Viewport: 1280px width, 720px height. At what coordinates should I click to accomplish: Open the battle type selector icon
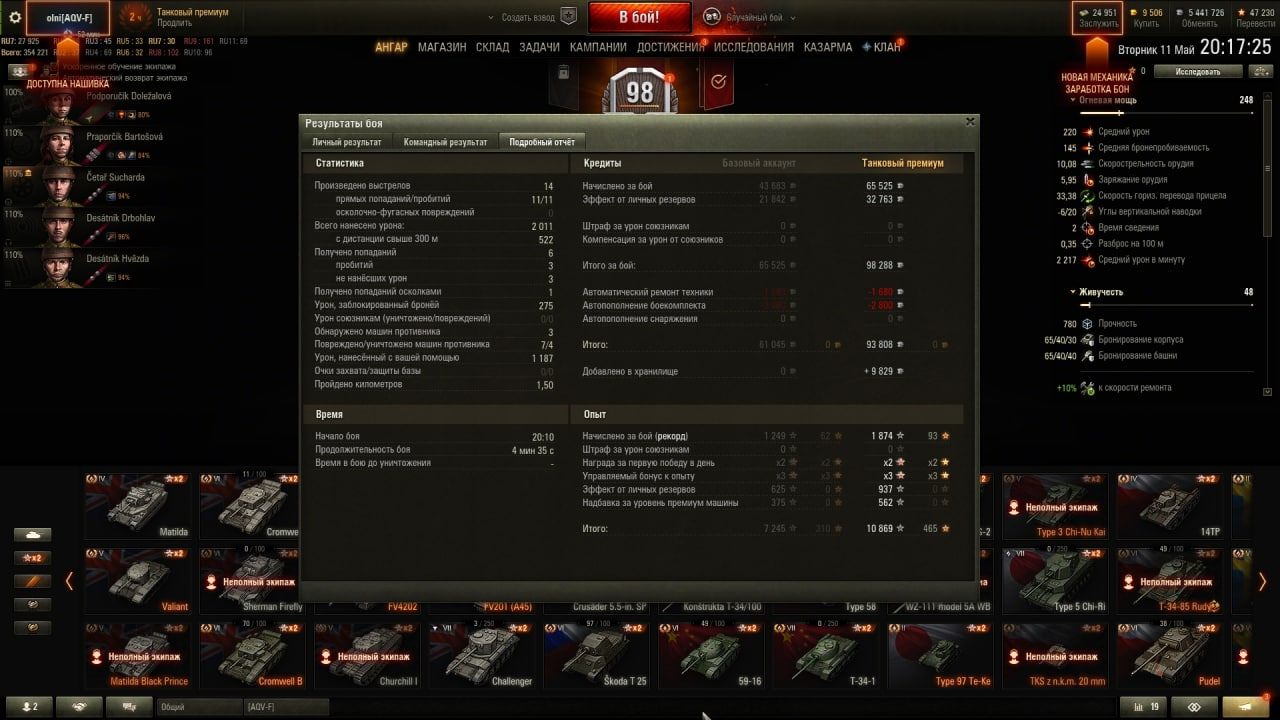tap(712, 17)
